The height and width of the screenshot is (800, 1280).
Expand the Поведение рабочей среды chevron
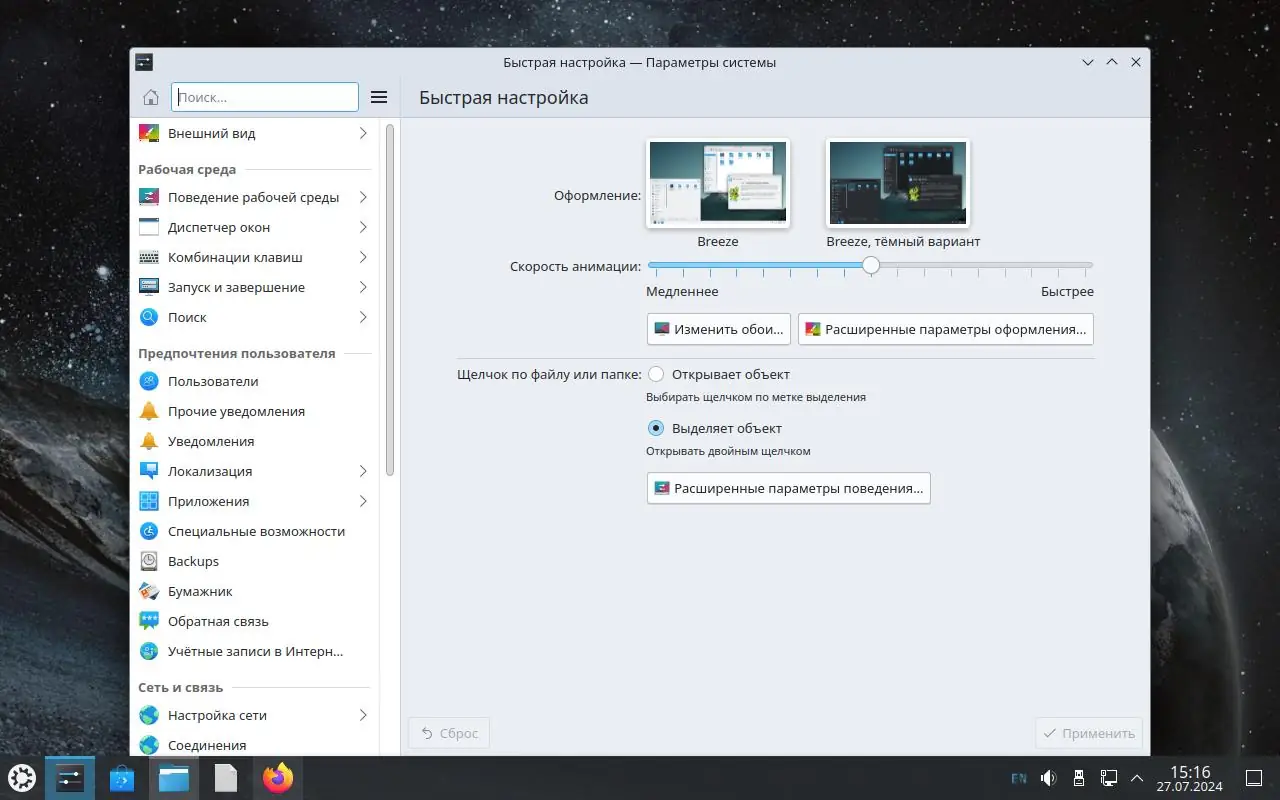point(363,197)
